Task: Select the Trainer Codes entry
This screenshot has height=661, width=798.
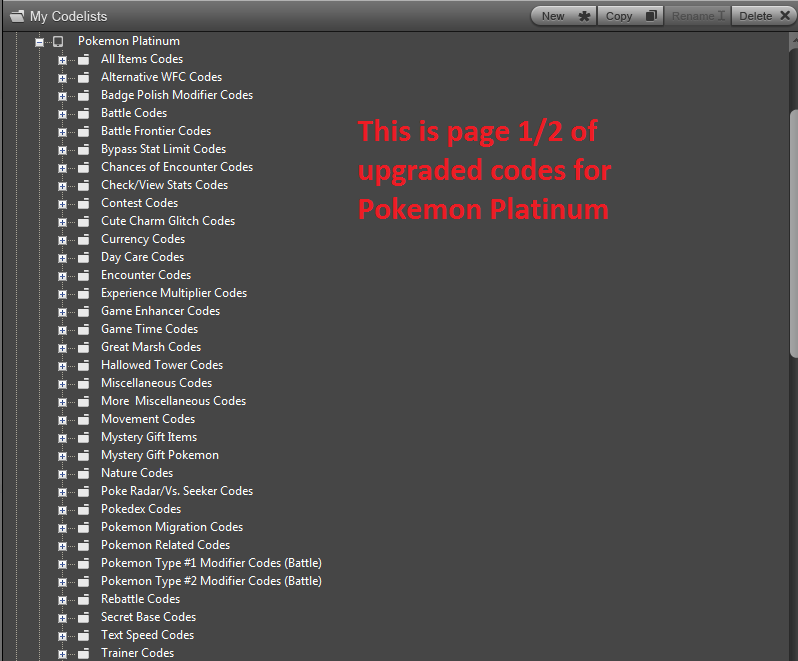Action: pyautogui.click(x=137, y=653)
